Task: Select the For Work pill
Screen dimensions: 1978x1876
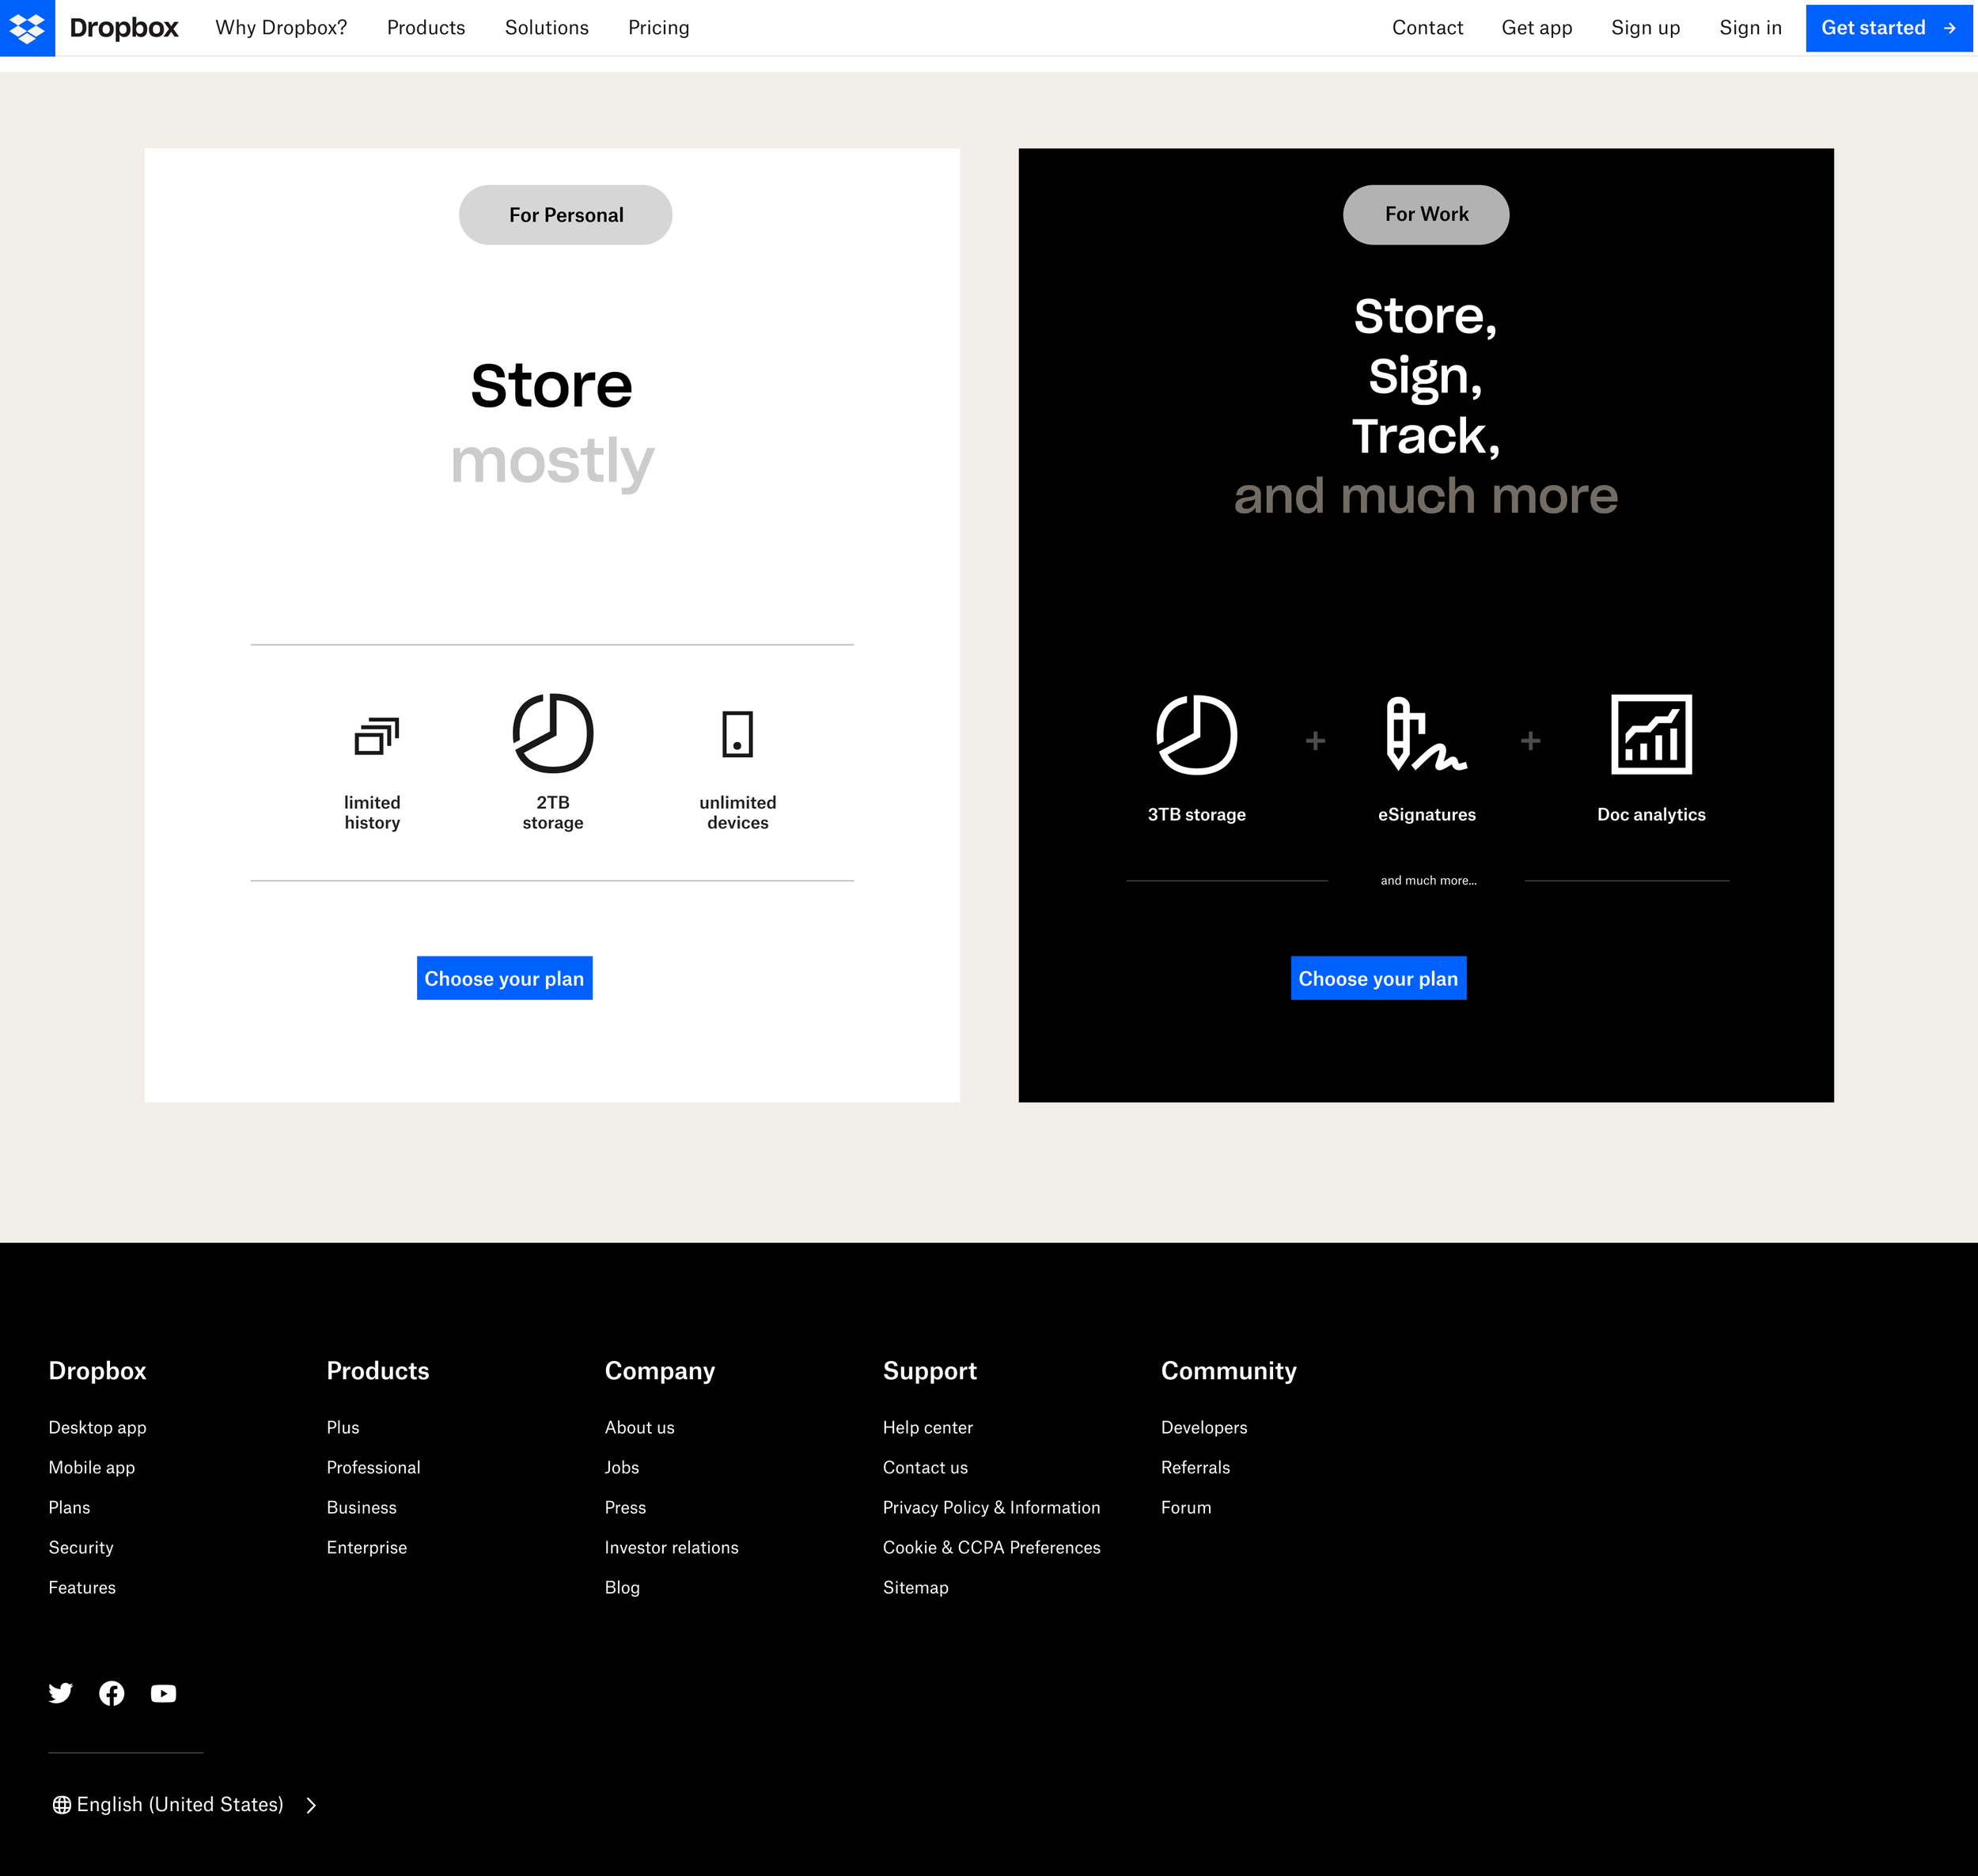Action: point(1426,215)
